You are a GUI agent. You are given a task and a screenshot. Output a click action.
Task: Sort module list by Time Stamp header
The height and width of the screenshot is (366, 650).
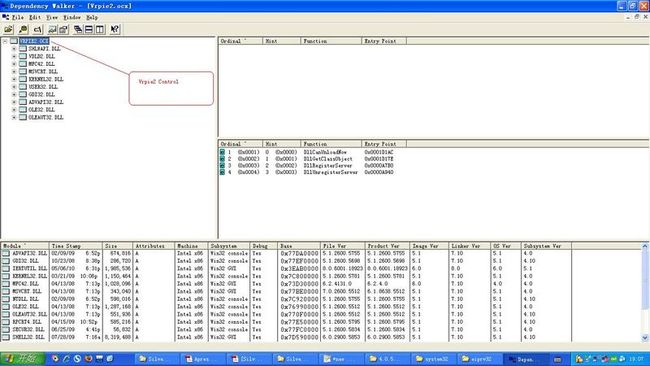click(x=76, y=246)
